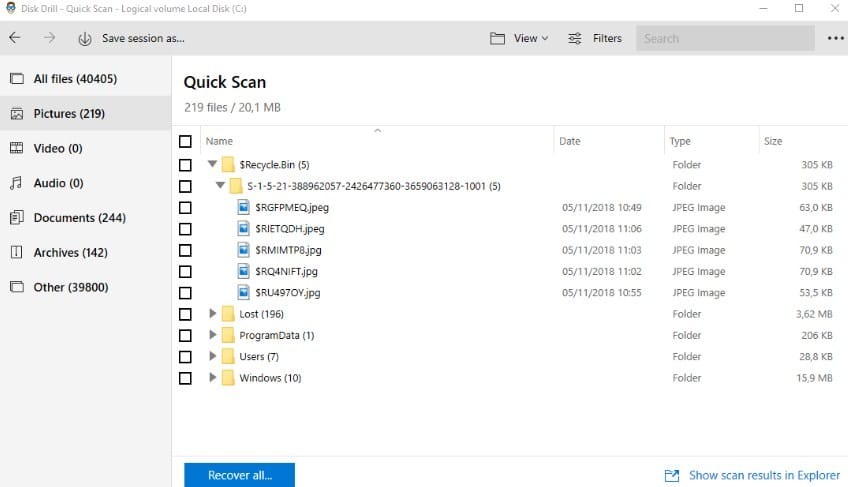Click the Recover all button
Image resolution: width=848 pixels, height=487 pixels.
(240, 475)
